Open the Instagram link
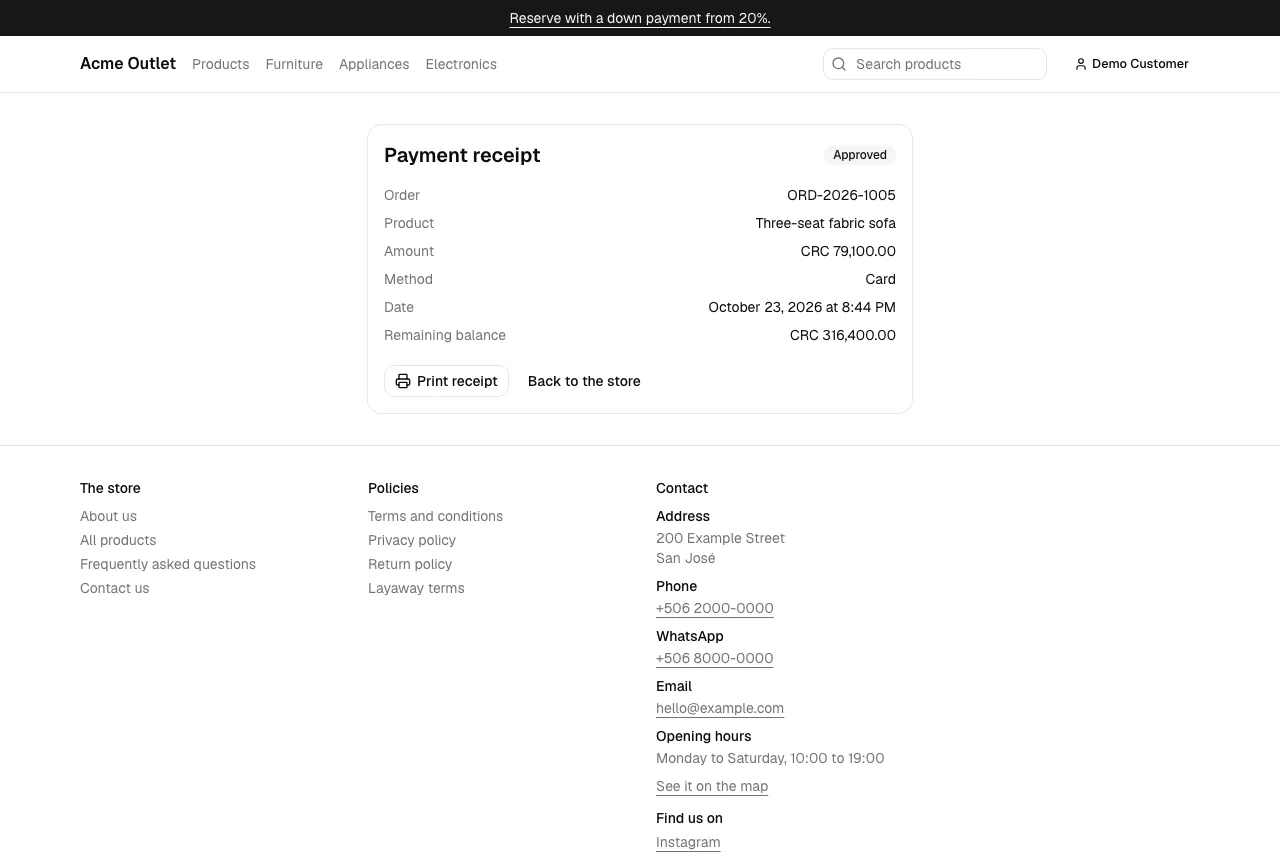This screenshot has height=860, width=1280. 688,842
